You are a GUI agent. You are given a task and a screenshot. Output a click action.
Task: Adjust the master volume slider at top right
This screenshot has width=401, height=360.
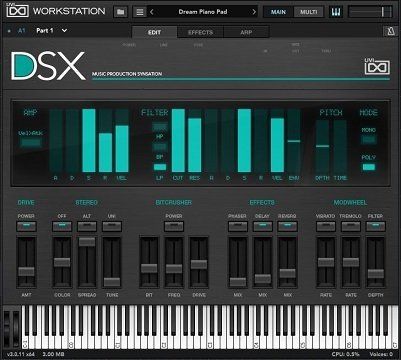pyautogui.click(x=371, y=12)
